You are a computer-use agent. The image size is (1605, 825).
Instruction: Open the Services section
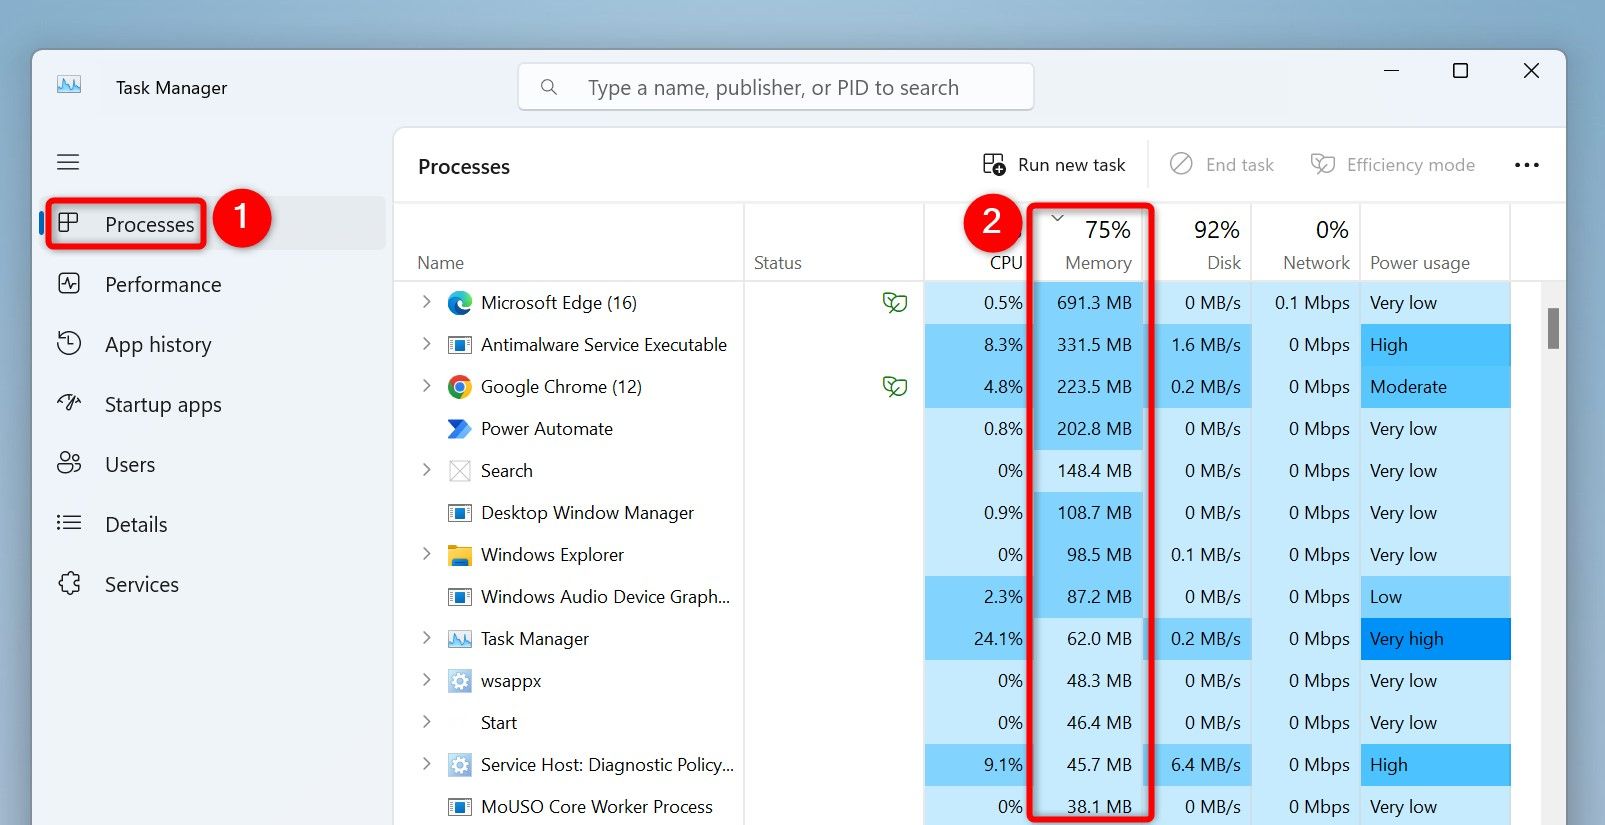(141, 585)
